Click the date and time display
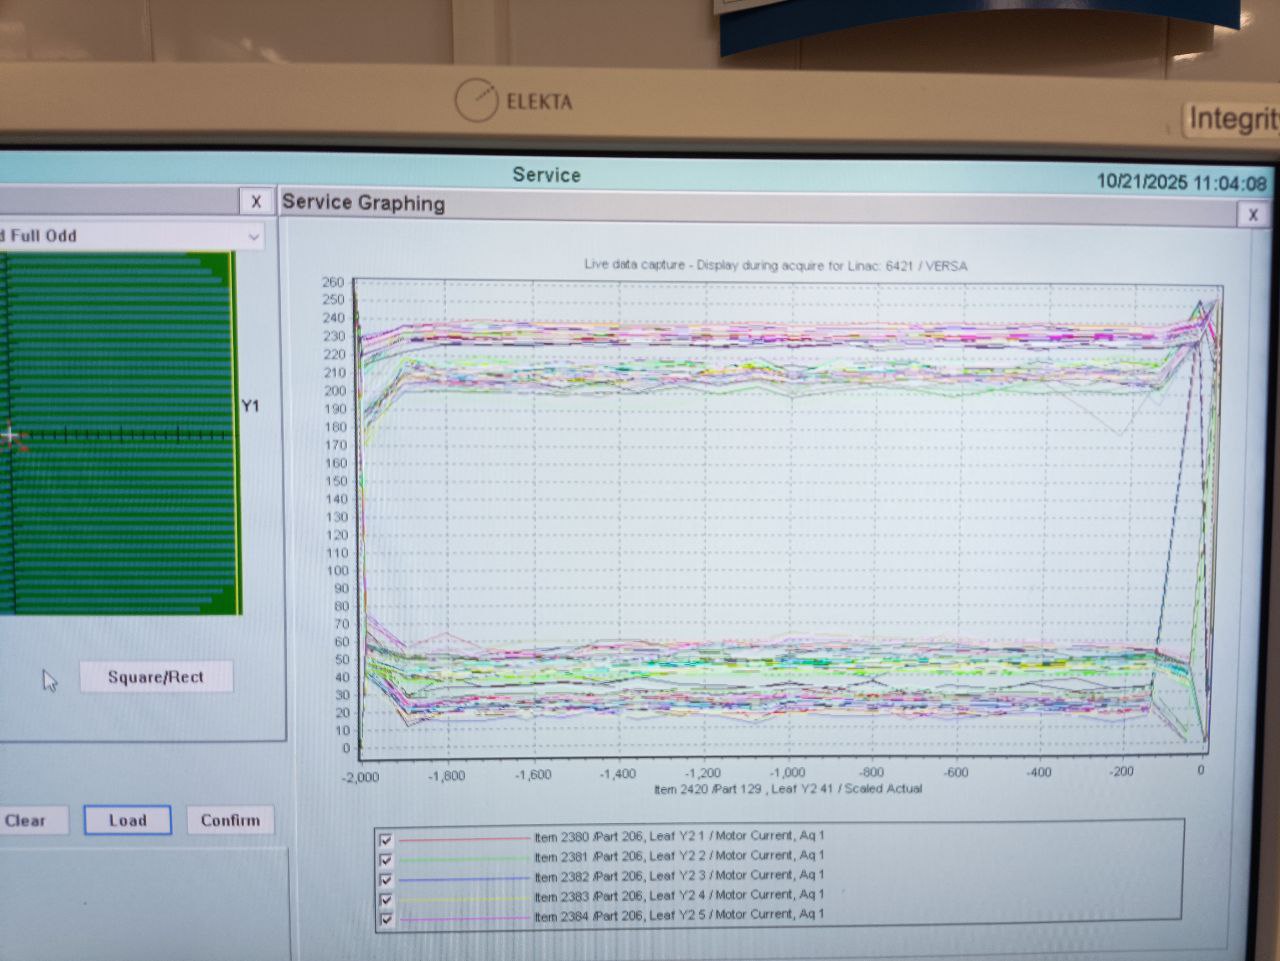The height and width of the screenshot is (961, 1280). (1182, 182)
